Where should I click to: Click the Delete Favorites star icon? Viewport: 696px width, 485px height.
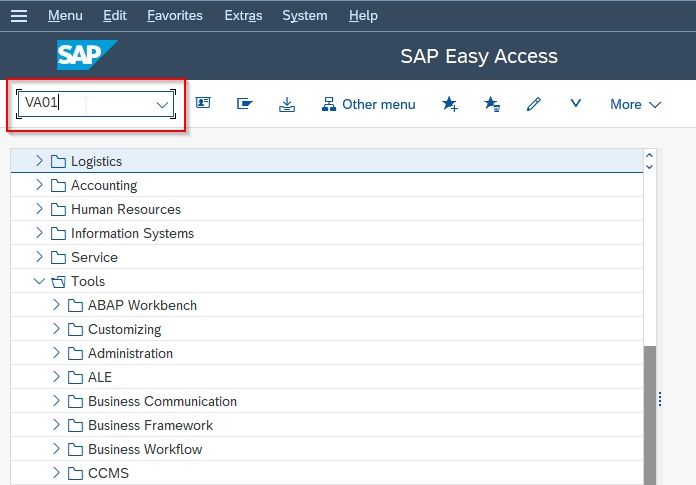[x=492, y=104]
